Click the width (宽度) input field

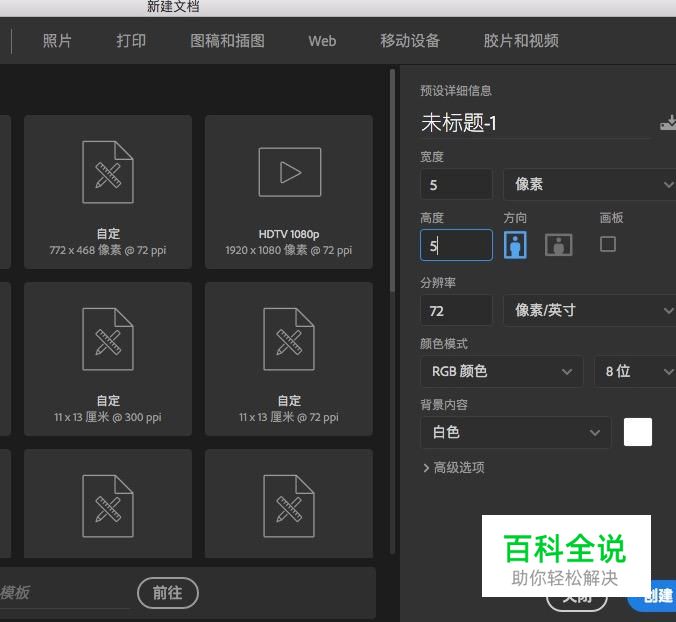[456, 185]
